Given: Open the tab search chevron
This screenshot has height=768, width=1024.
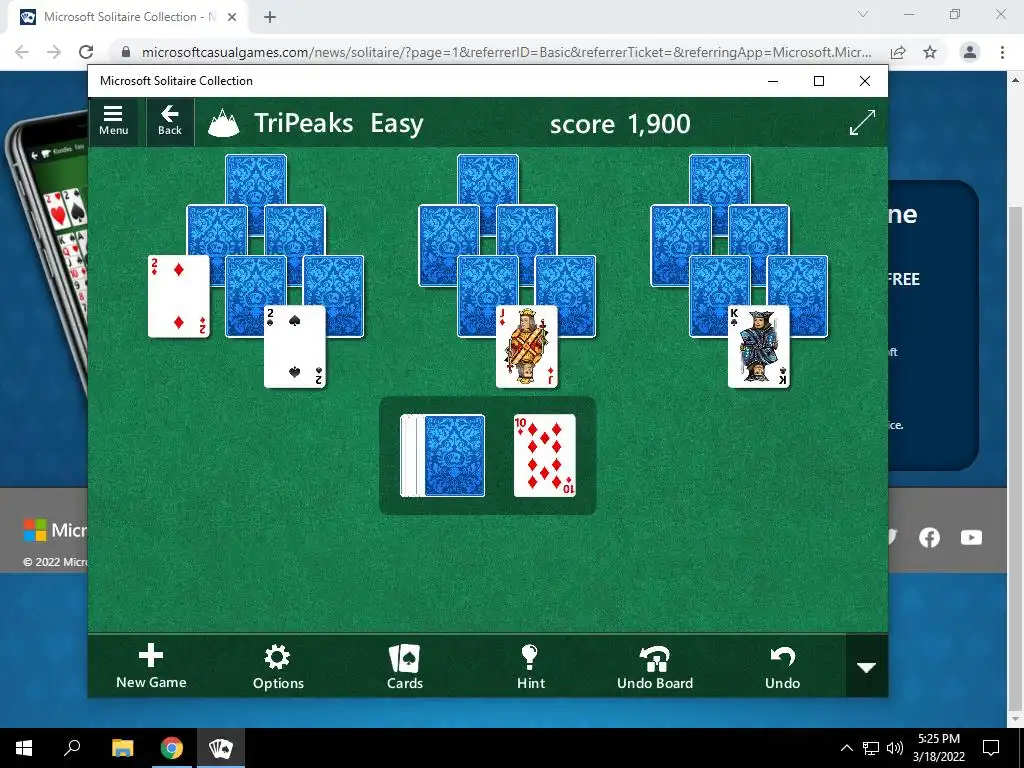Looking at the screenshot, I should [x=863, y=14].
